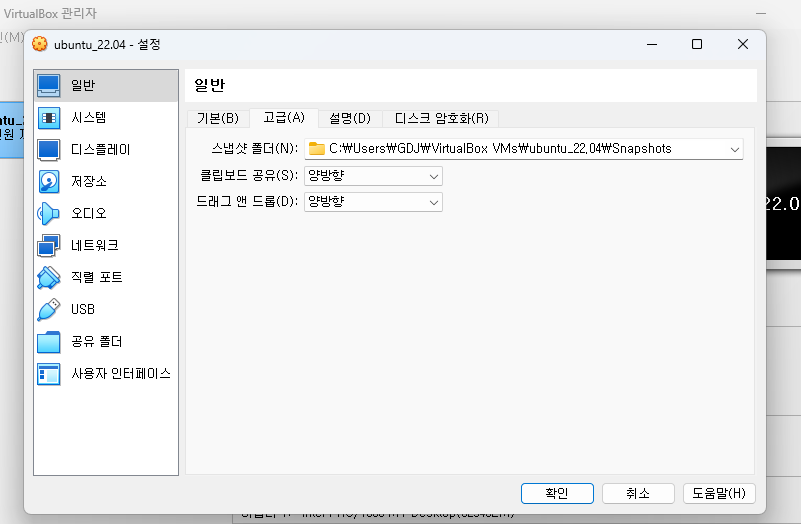This screenshot has width=801, height=524.
Task: Click the folder icon in snapshot path
Action: pyautogui.click(x=317, y=149)
